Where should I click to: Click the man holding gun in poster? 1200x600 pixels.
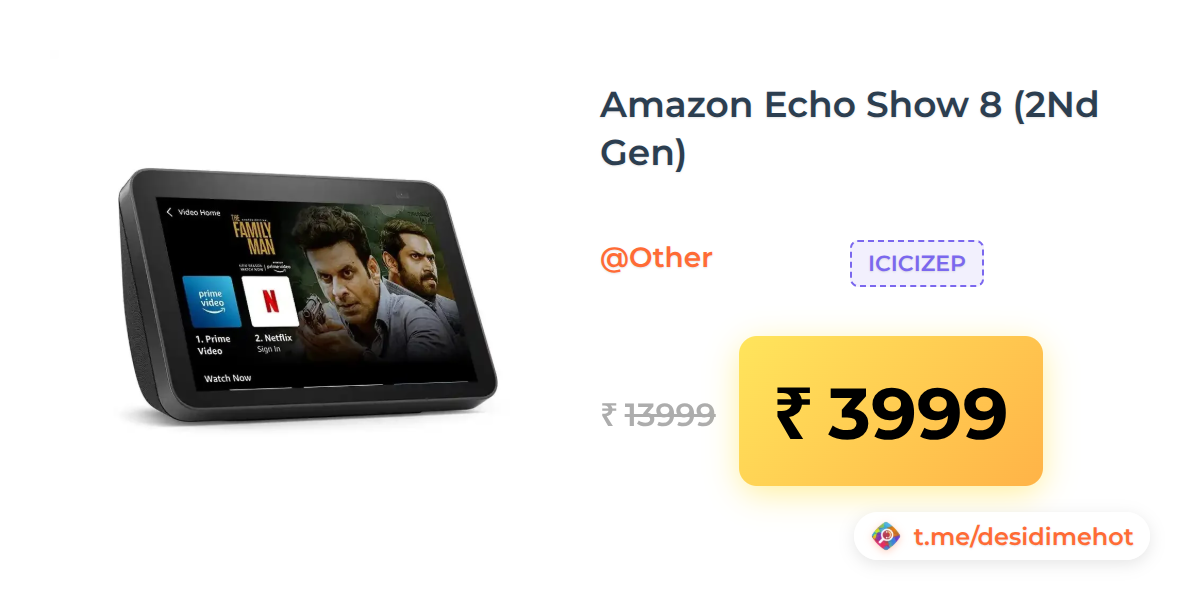348,290
